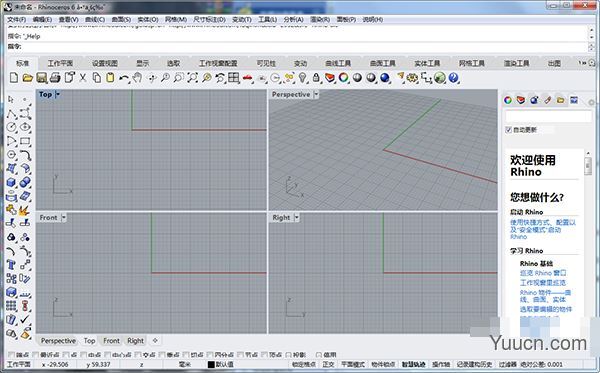The width and height of the screenshot is (600, 373).
Task: Enable the 四分点 object snap checkbox
Action: [210, 355]
